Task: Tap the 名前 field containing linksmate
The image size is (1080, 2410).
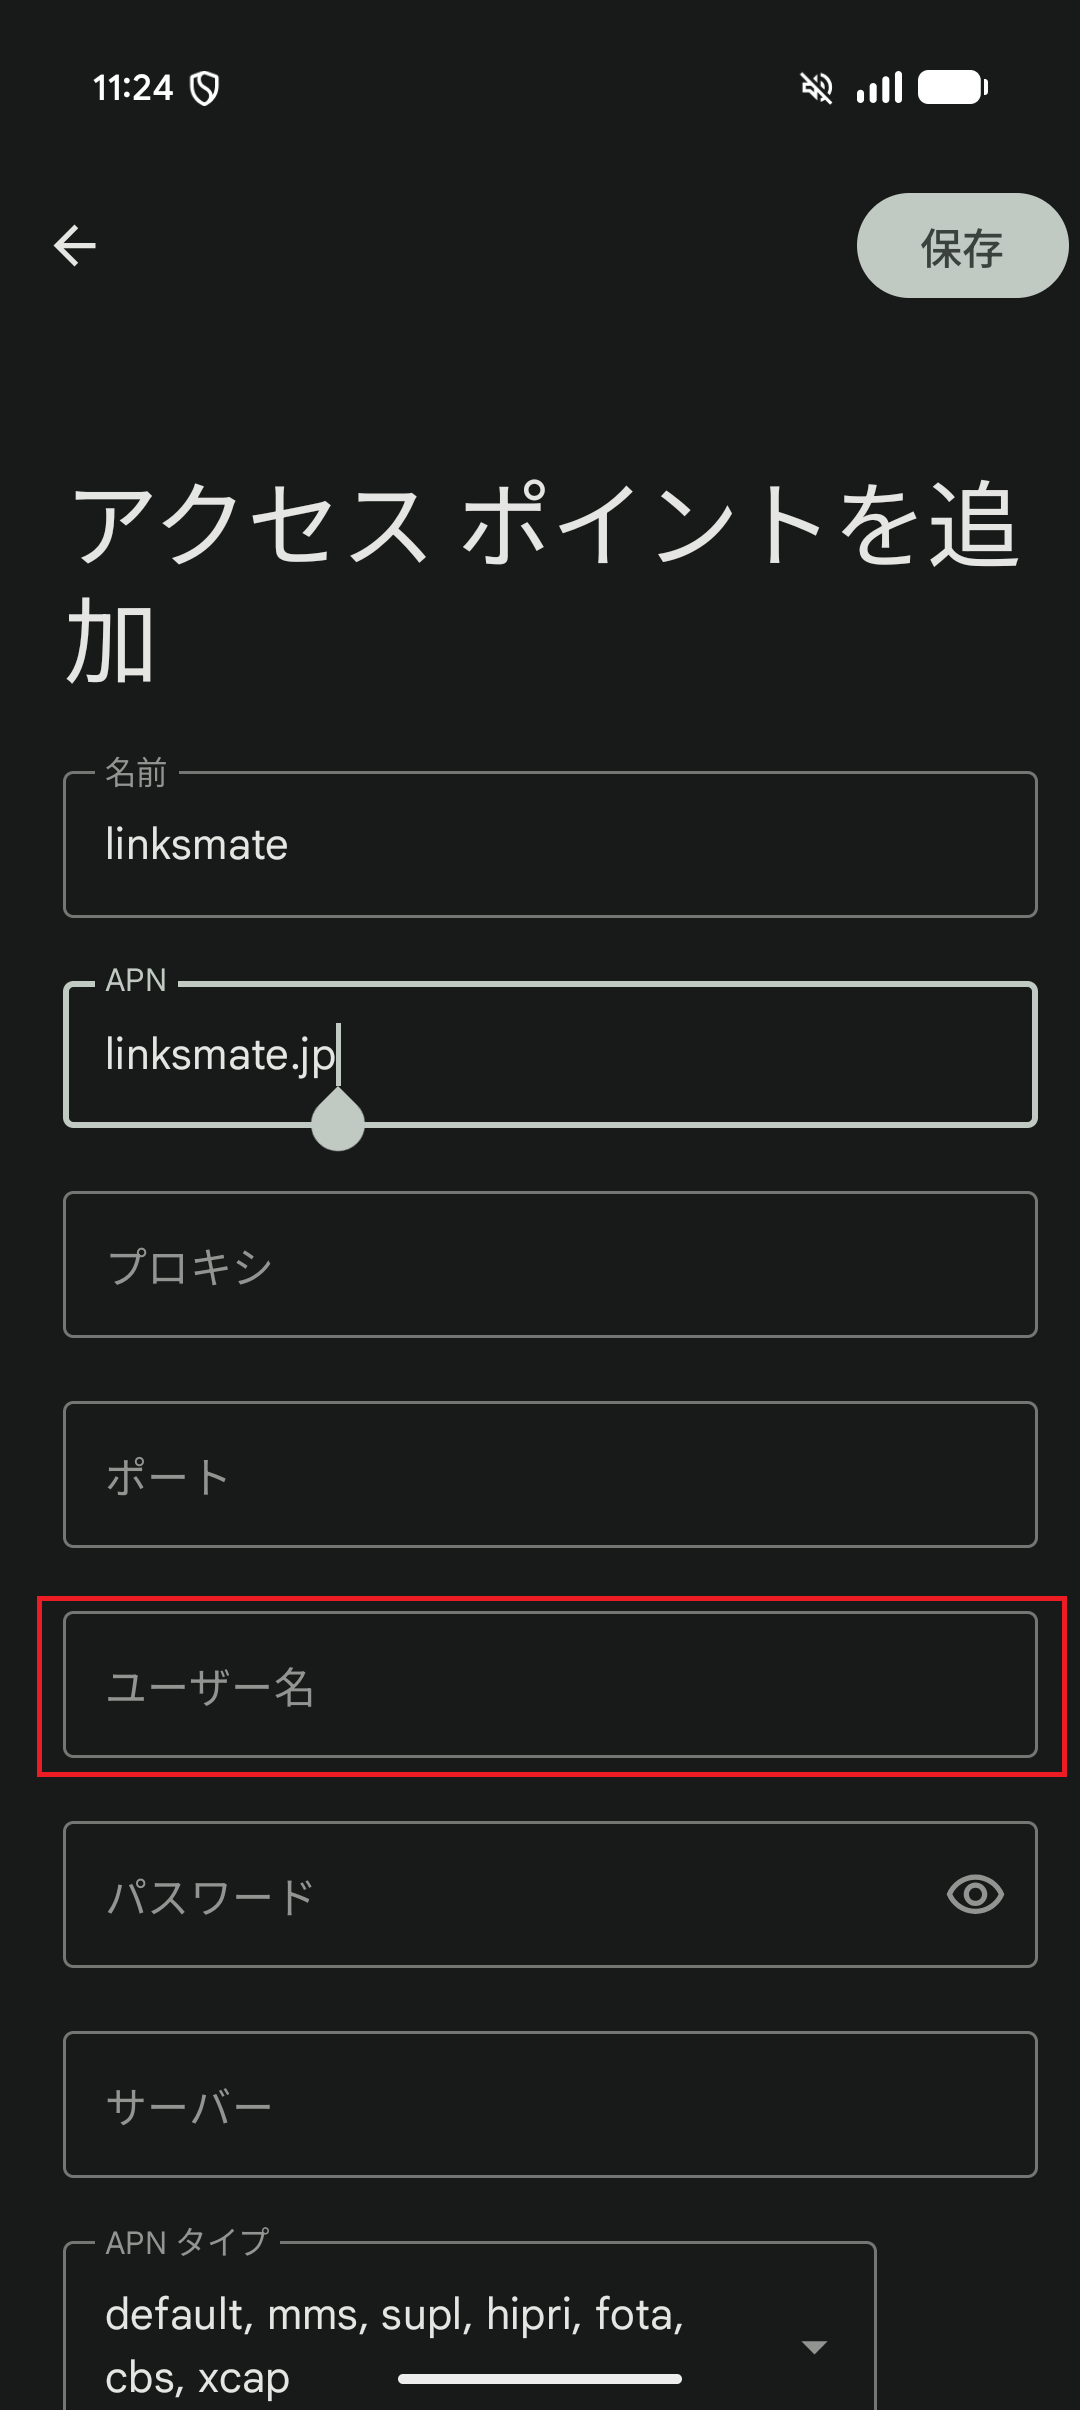Action: 548,843
